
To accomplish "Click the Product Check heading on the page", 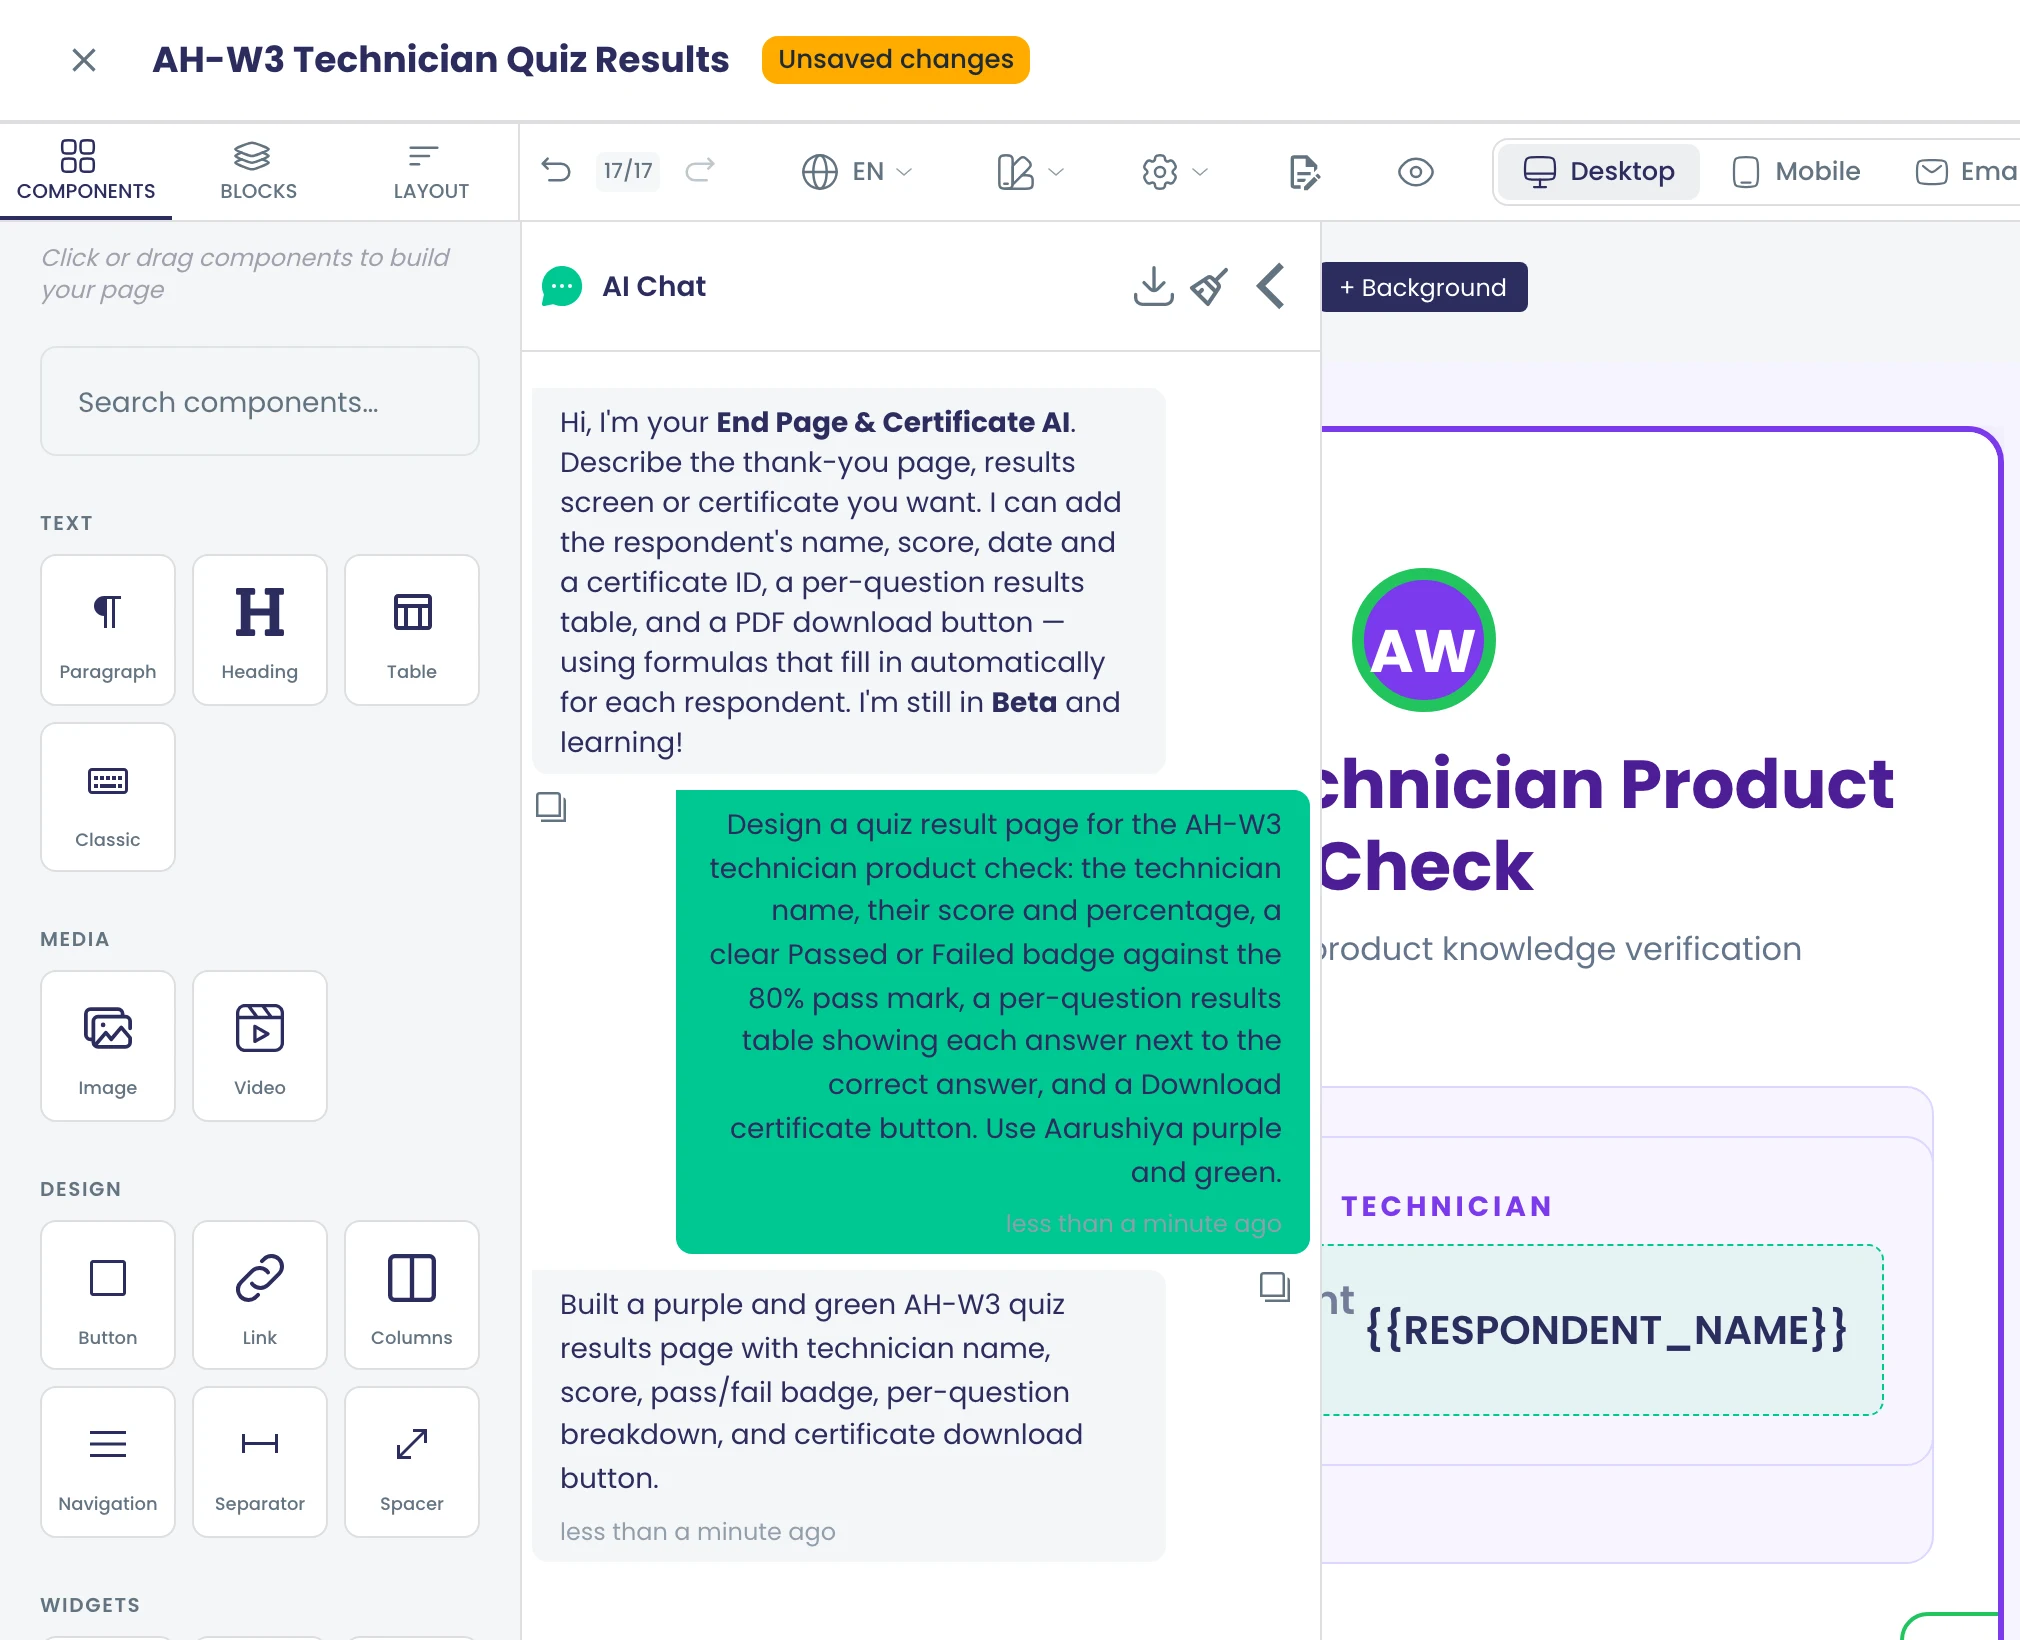I will [x=1606, y=823].
